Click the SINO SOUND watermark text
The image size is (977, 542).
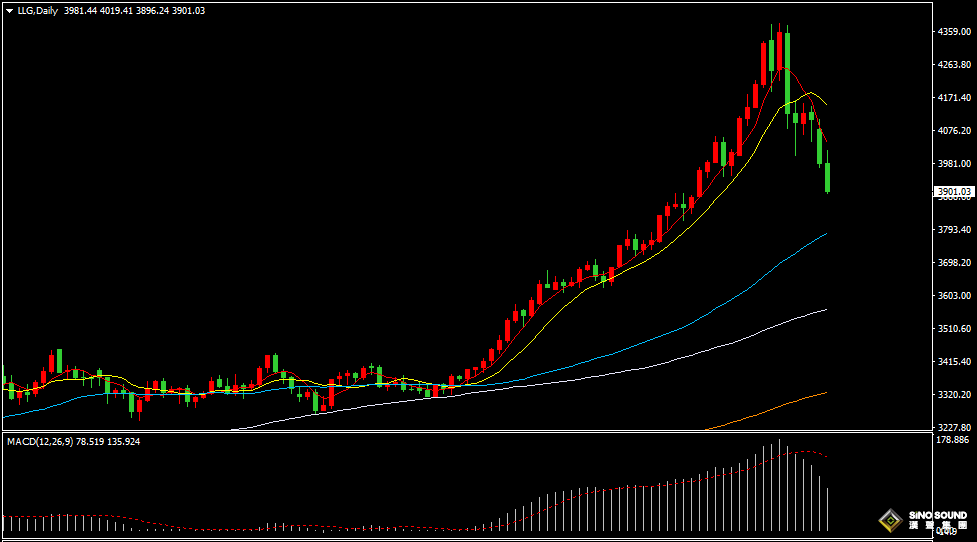[x=937, y=516]
